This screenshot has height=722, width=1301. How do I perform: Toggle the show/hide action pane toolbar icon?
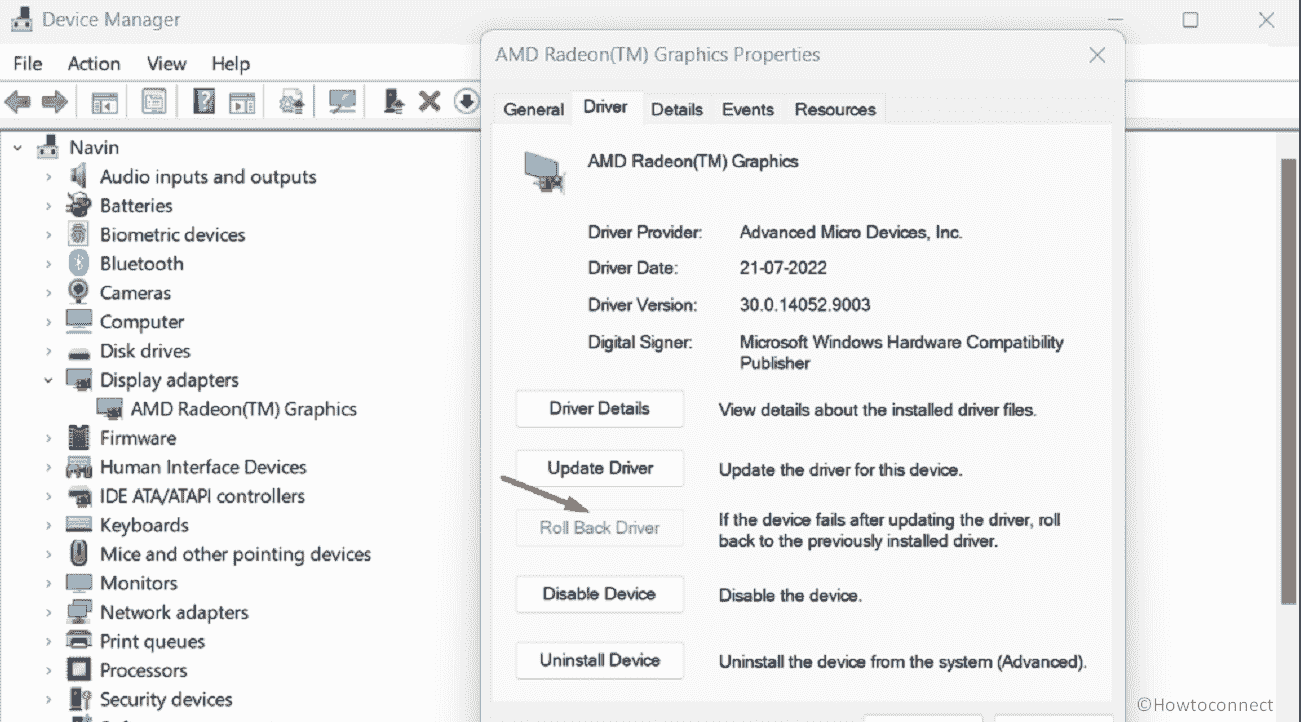pyautogui.click(x=242, y=101)
